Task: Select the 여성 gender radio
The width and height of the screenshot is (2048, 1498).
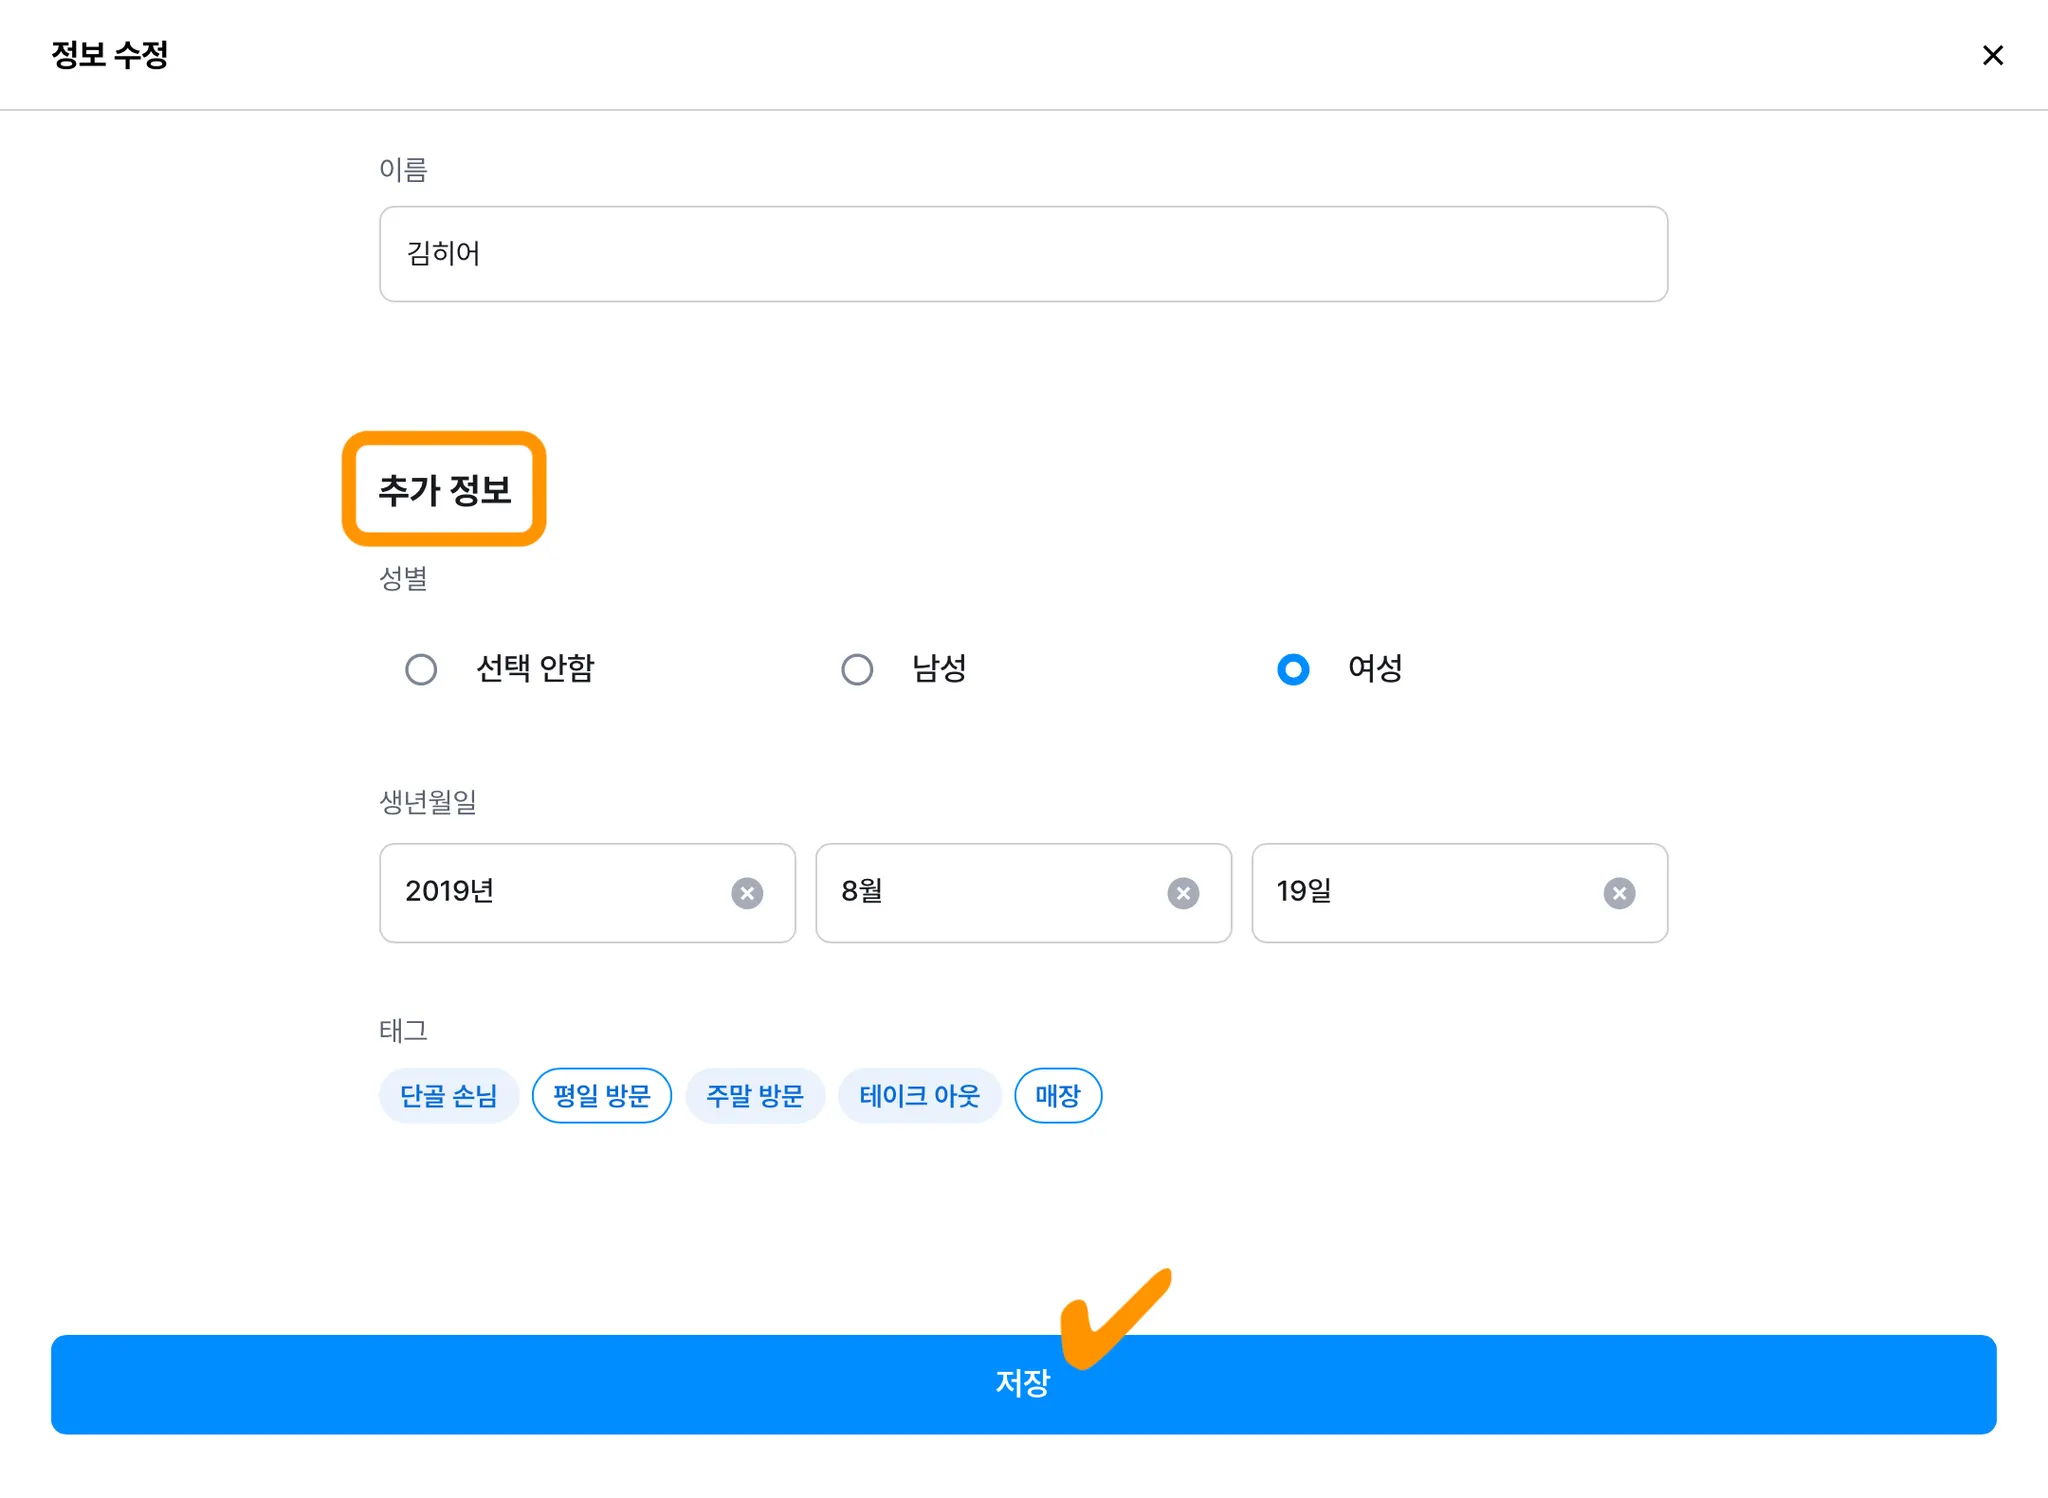Action: tap(1293, 669)
